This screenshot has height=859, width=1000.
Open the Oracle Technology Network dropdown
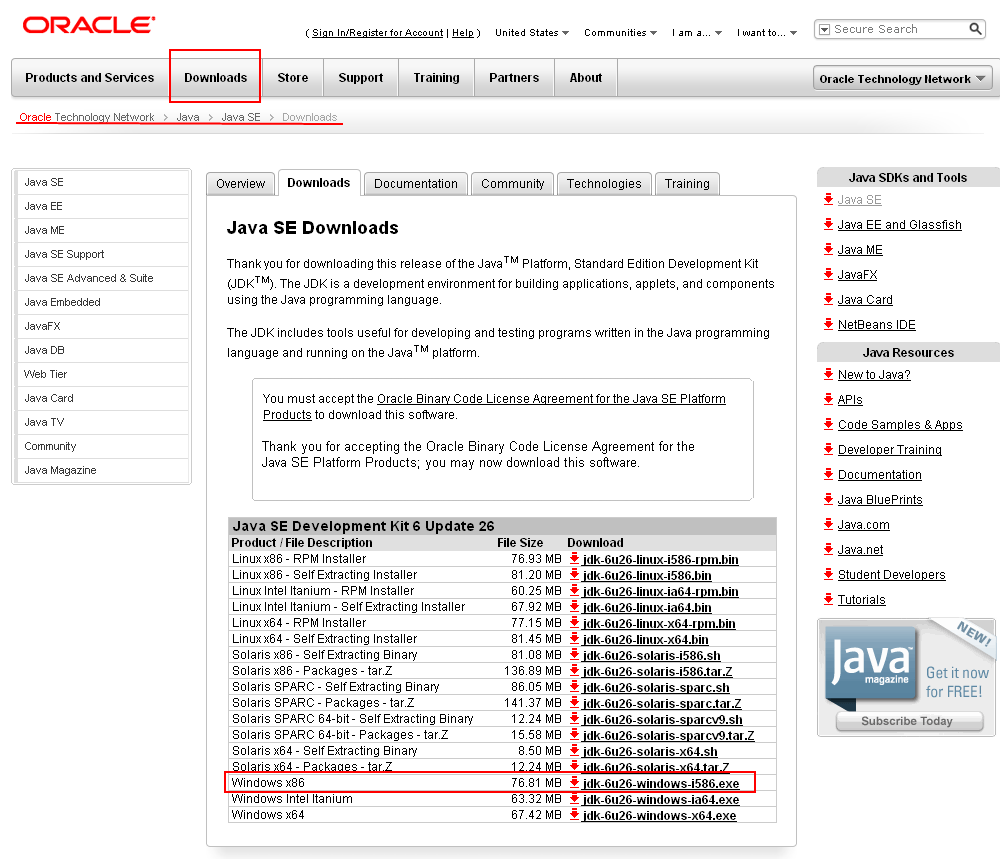pos(902,78)
